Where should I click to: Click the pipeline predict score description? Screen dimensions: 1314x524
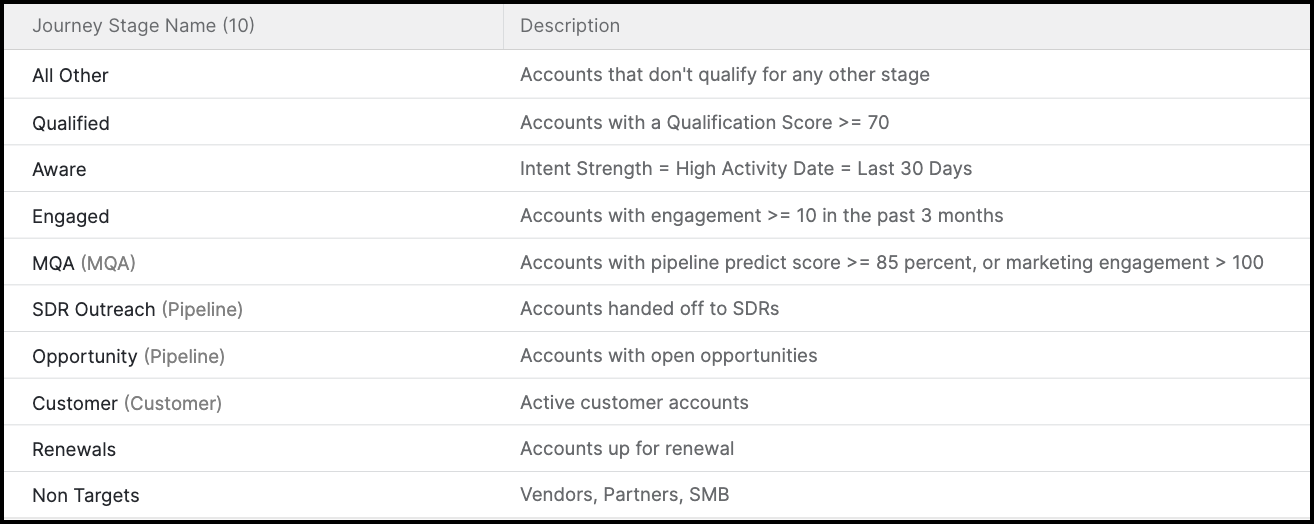pos(891,263)
